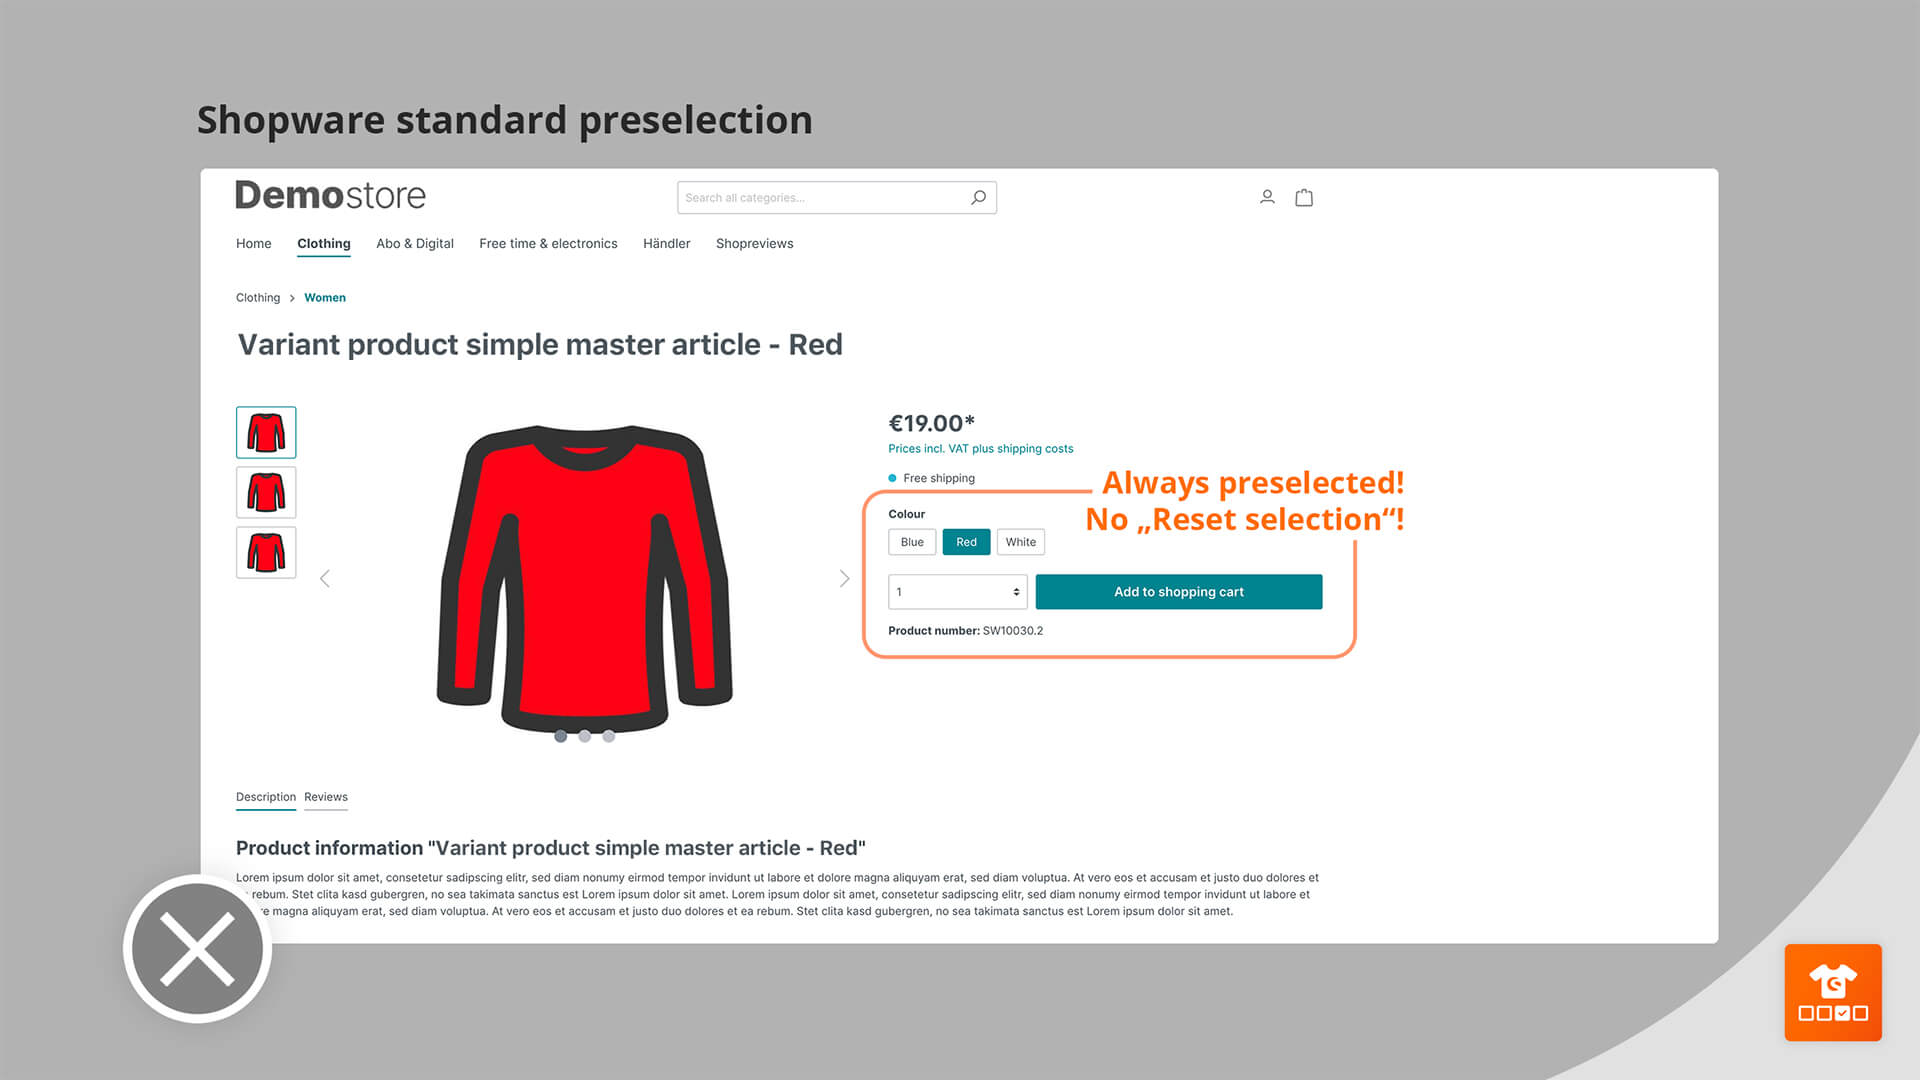Click the user account icon
Viewport: 1920px width, 1080px height.
(x=1266, y=196)
